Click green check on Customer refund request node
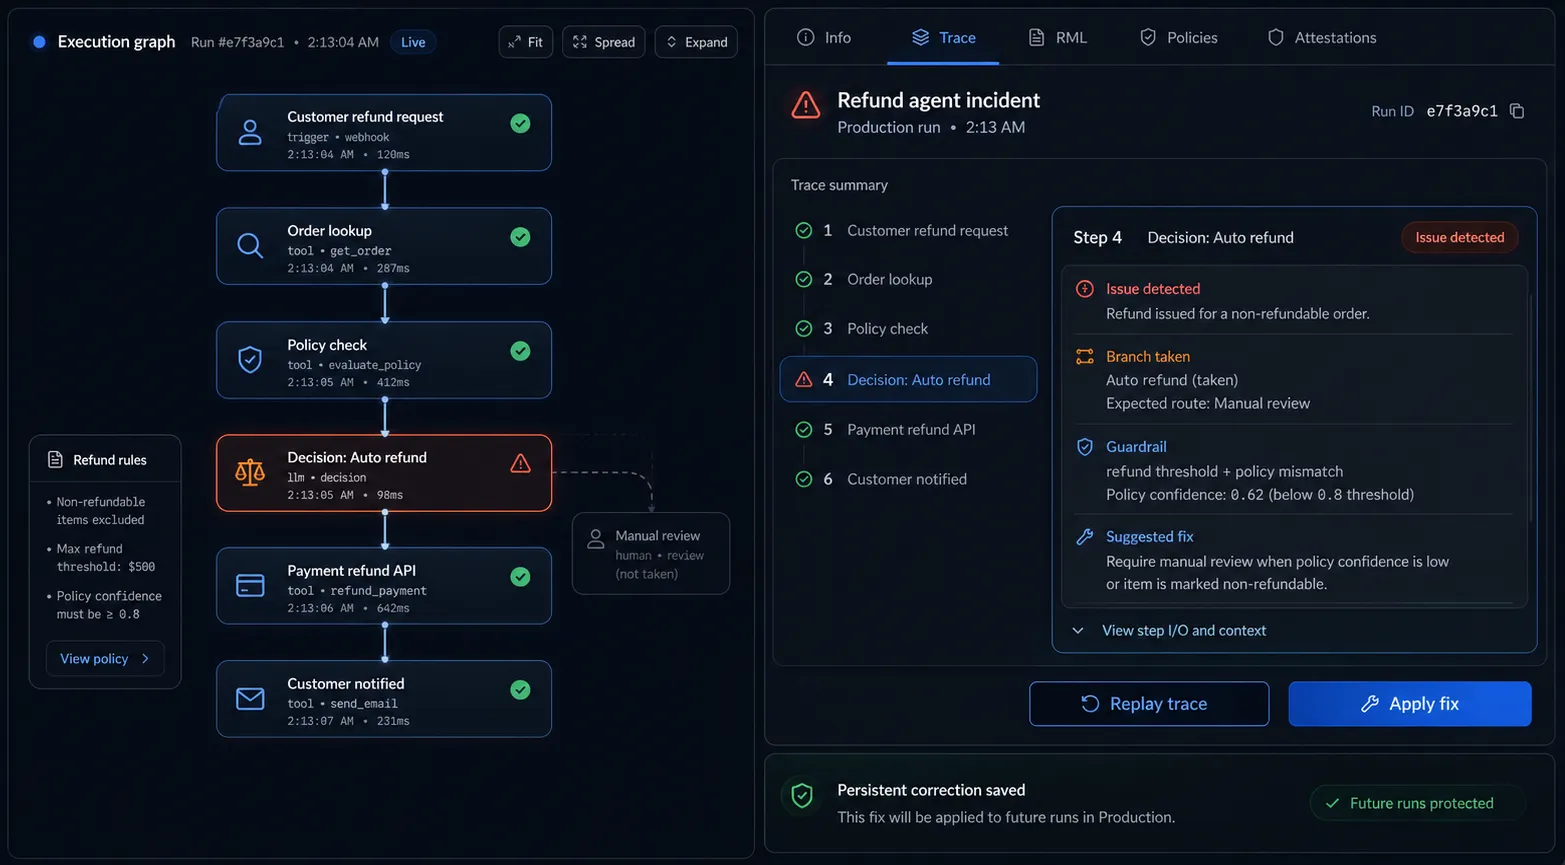This screenshot has width=1565, height=865. coord(520,123)
